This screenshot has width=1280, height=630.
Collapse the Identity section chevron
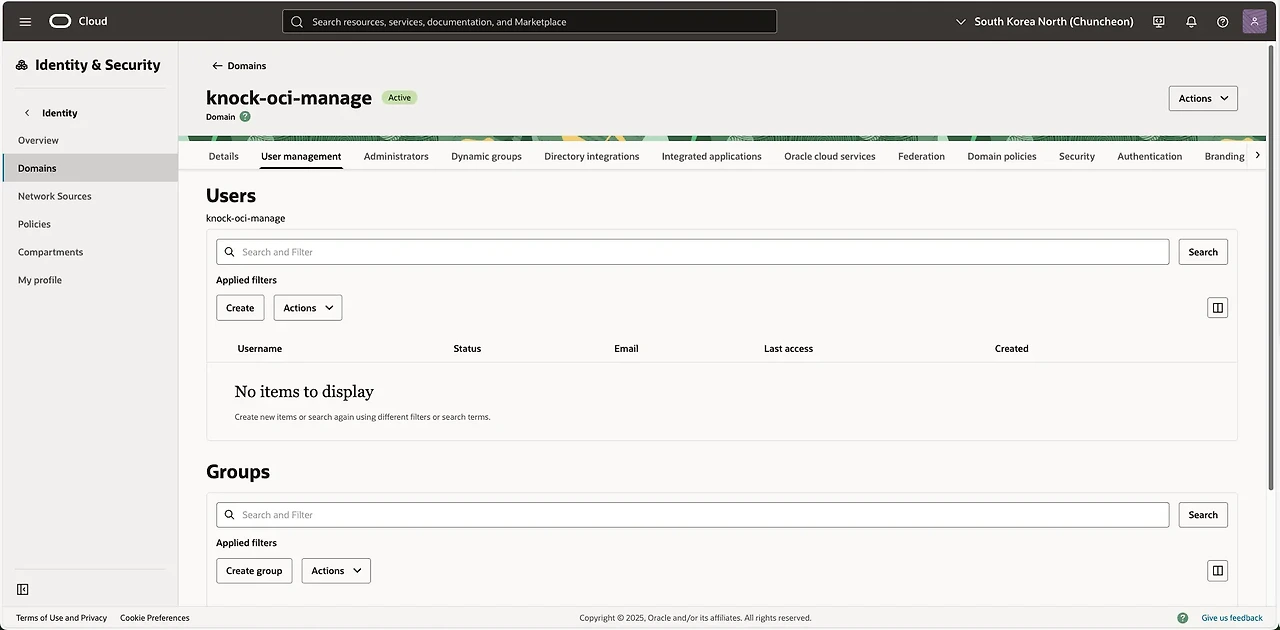[x=27, y=113]
